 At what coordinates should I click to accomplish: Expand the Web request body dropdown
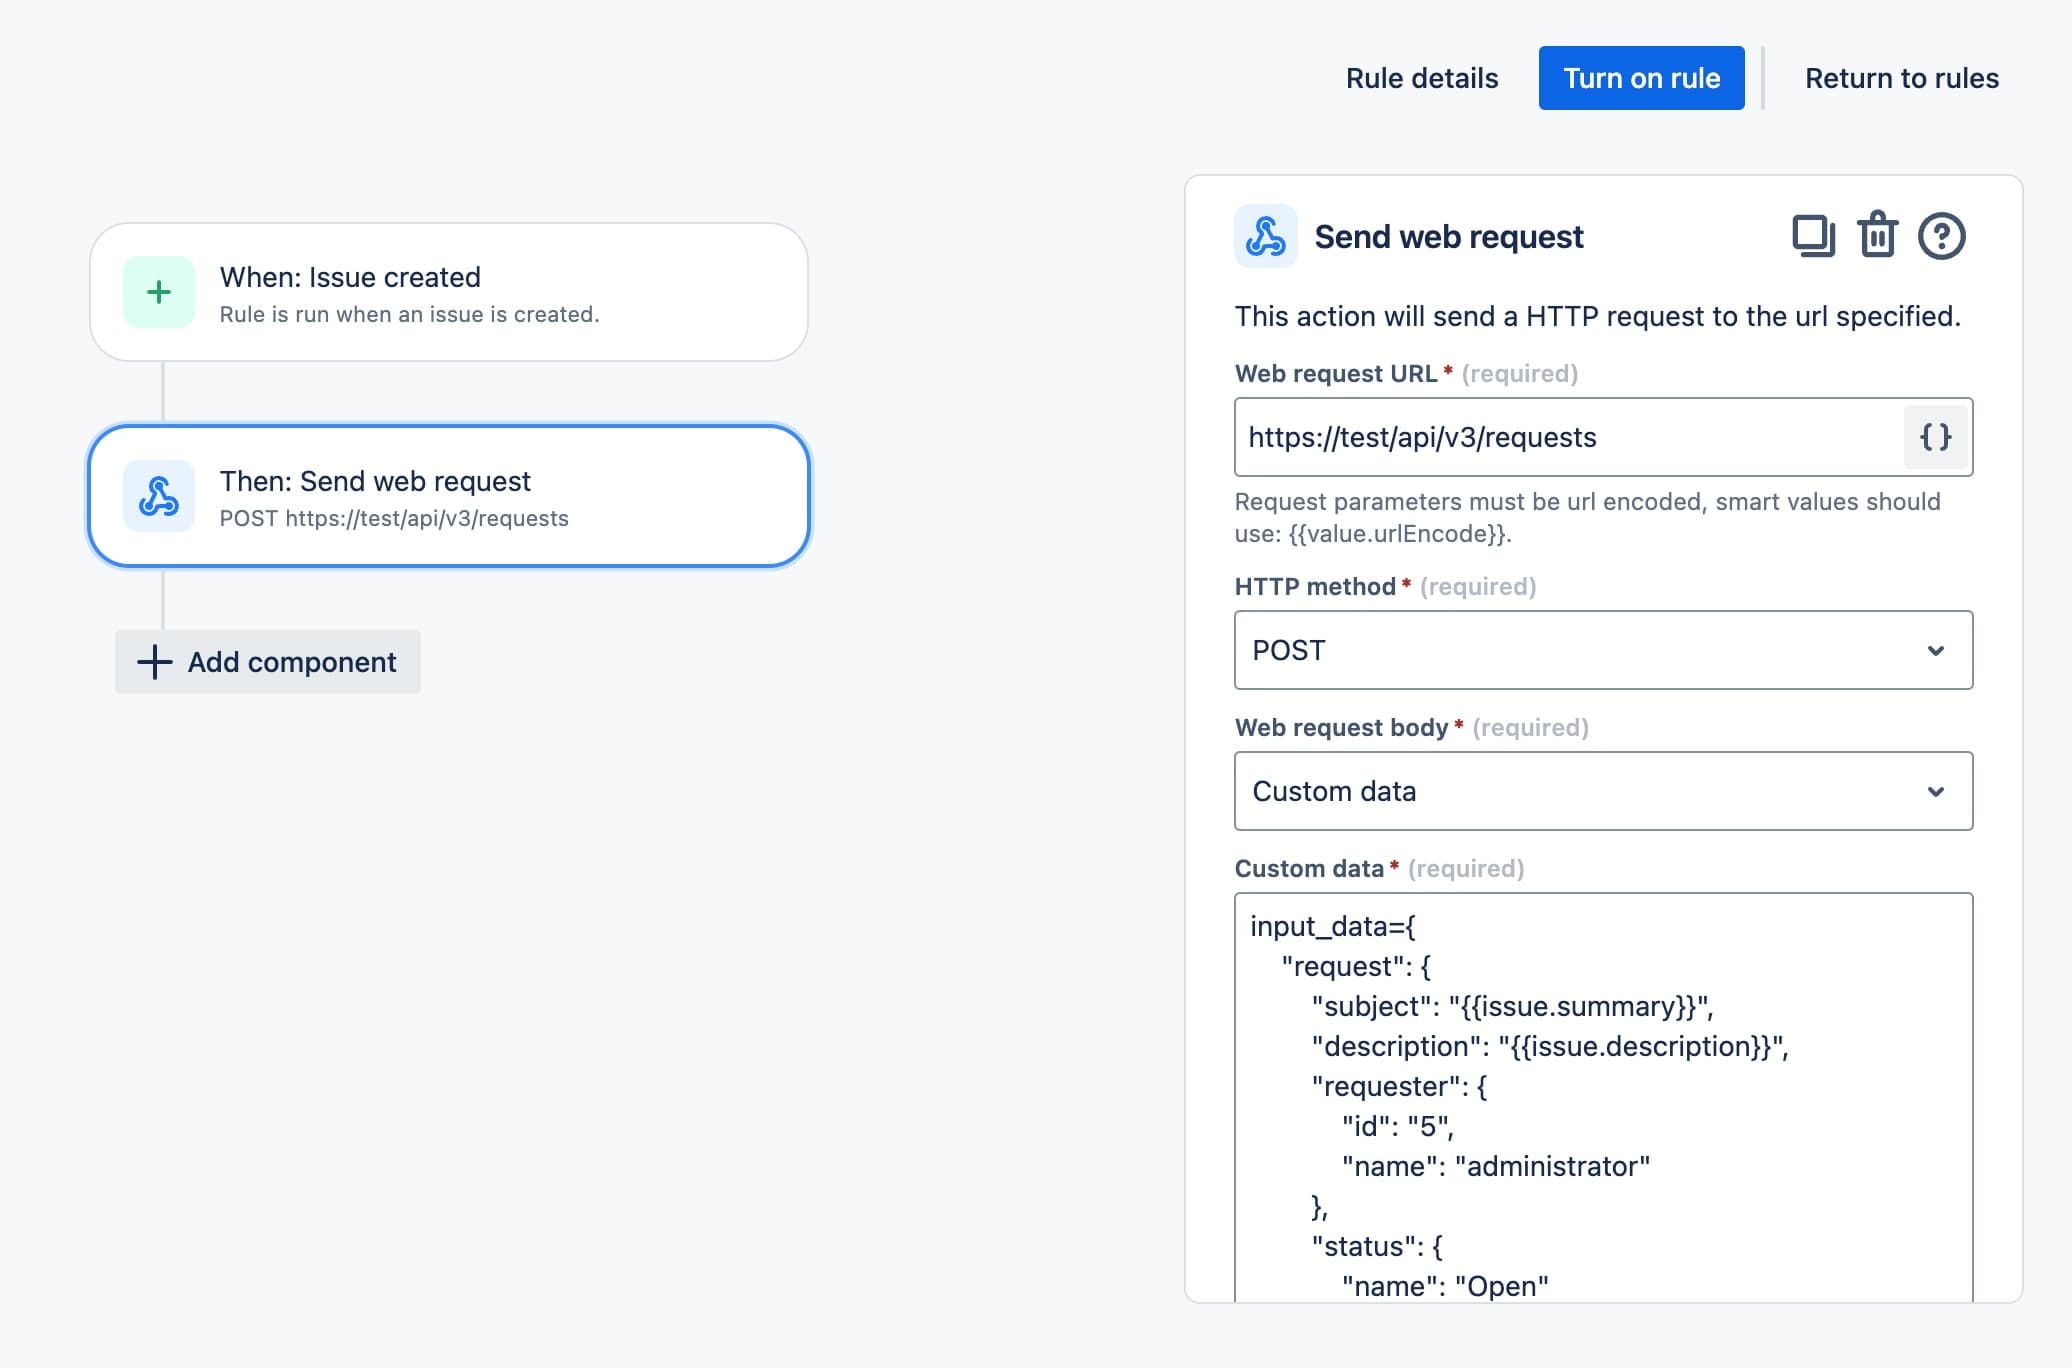[x=1602, y=791]
